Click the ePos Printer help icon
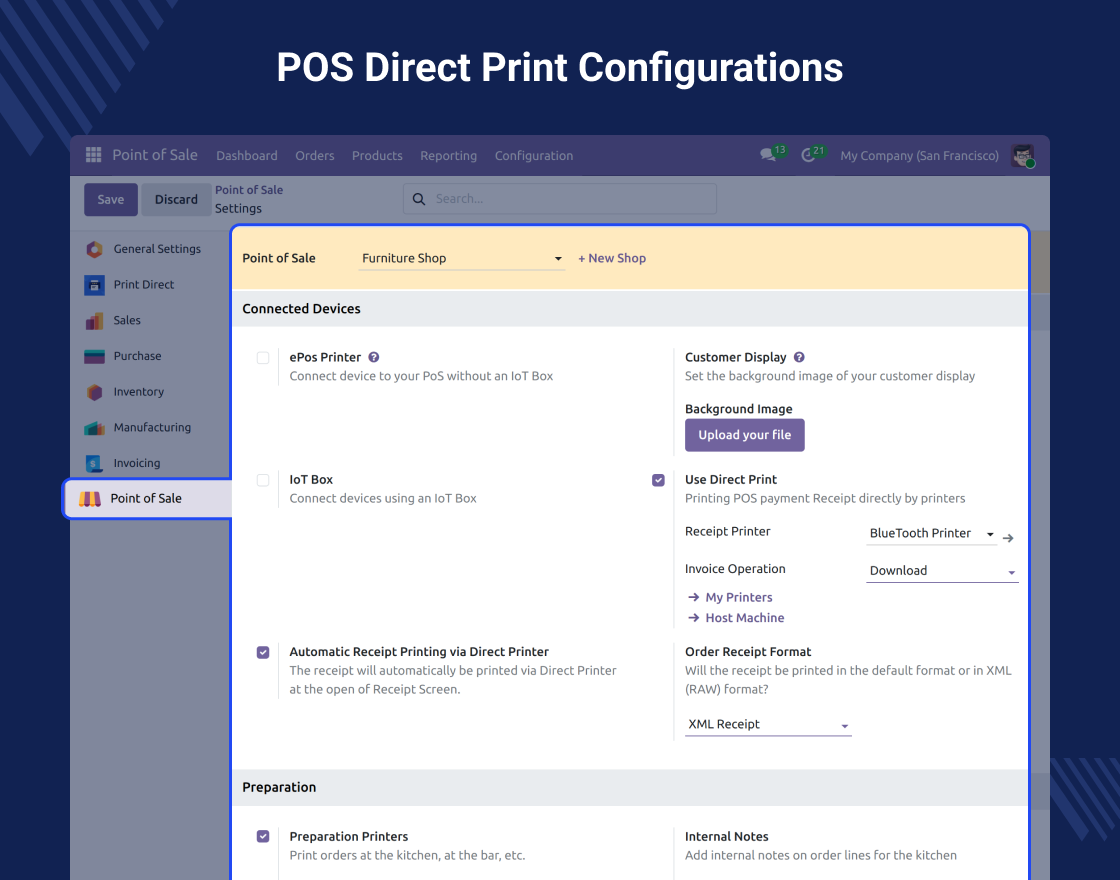1120x880 pixels. click(x=374, y=357)
